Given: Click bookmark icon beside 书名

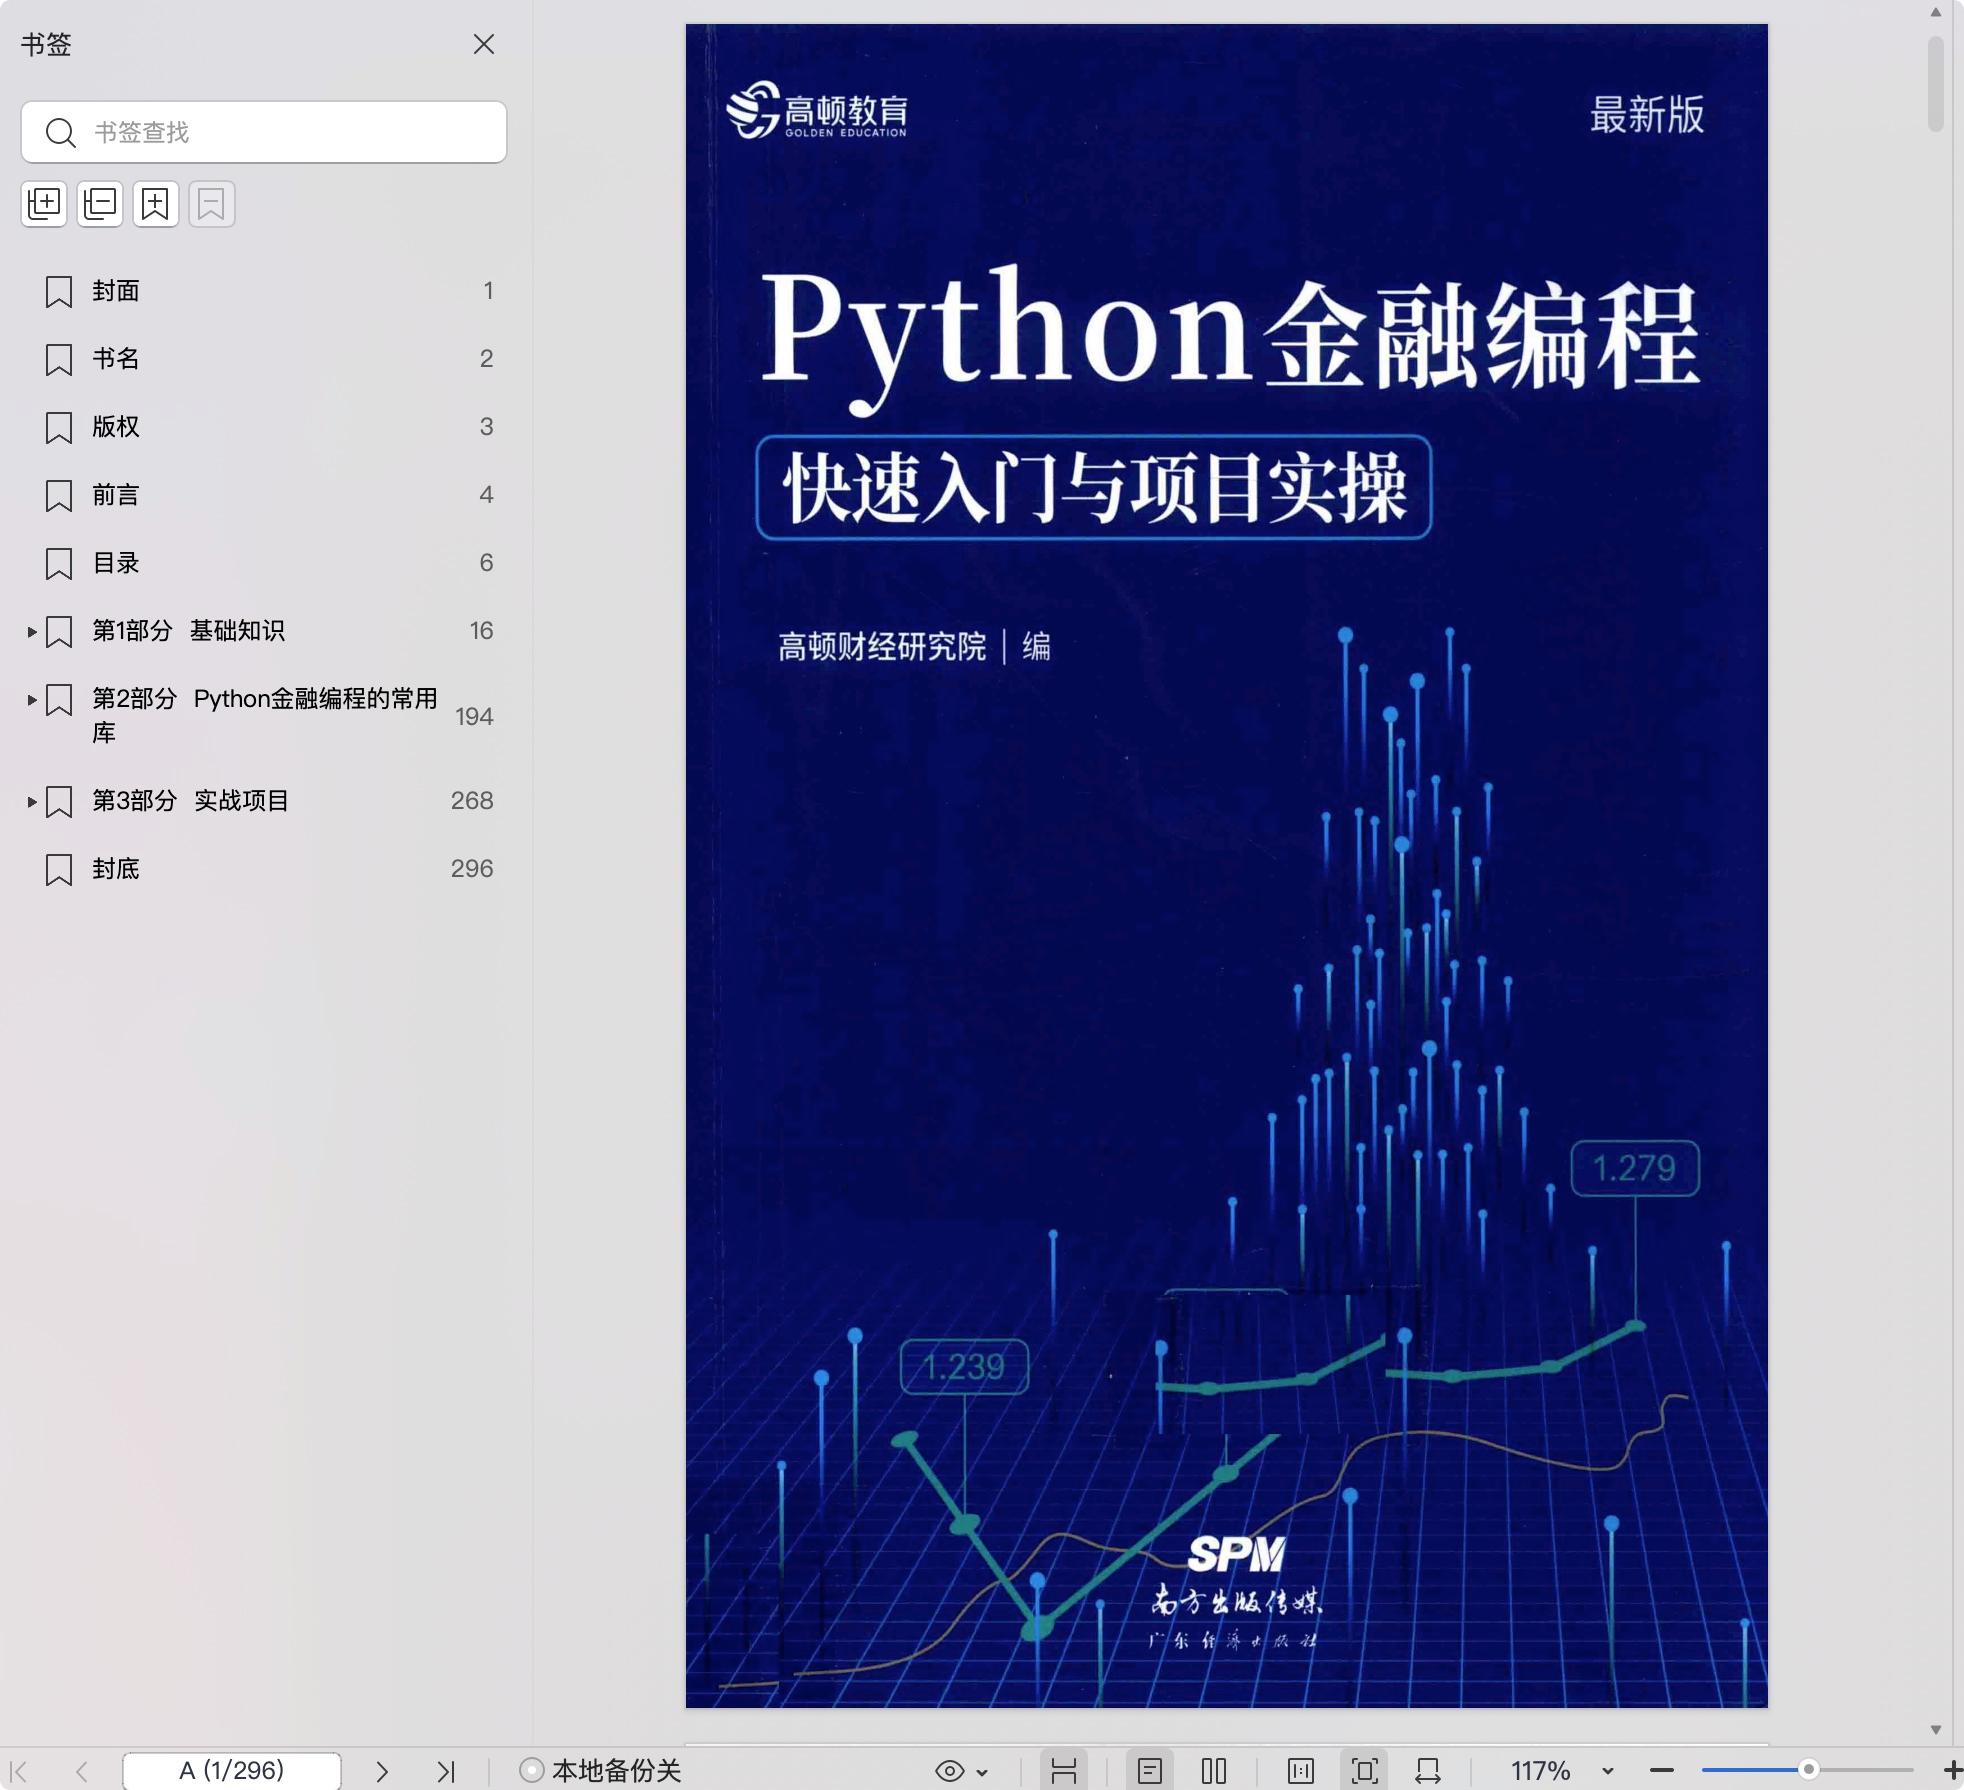Looking at the screenshot, I should click(x=59, y=360).
